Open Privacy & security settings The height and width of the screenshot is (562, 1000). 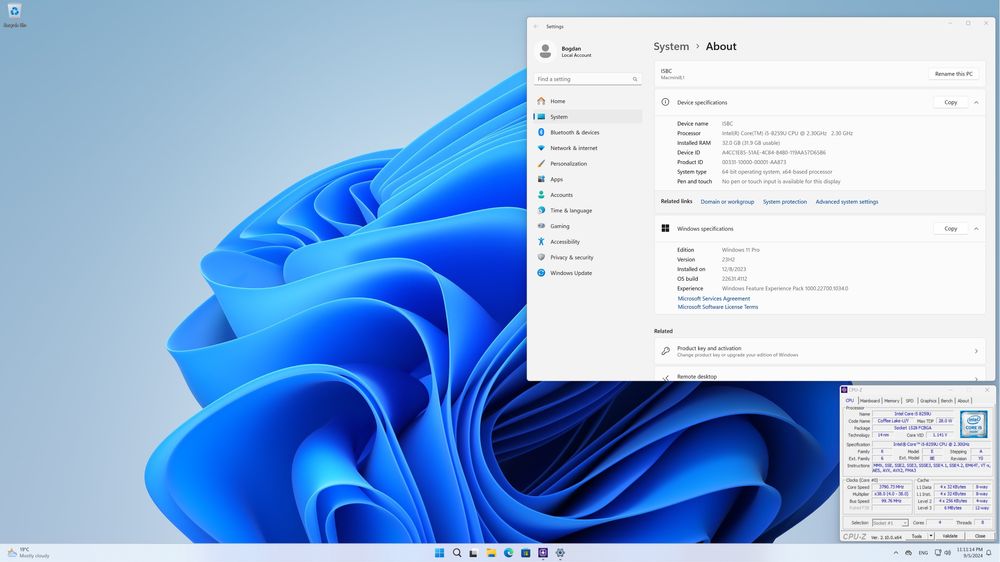pyautogui.click(x=587, y=257)
